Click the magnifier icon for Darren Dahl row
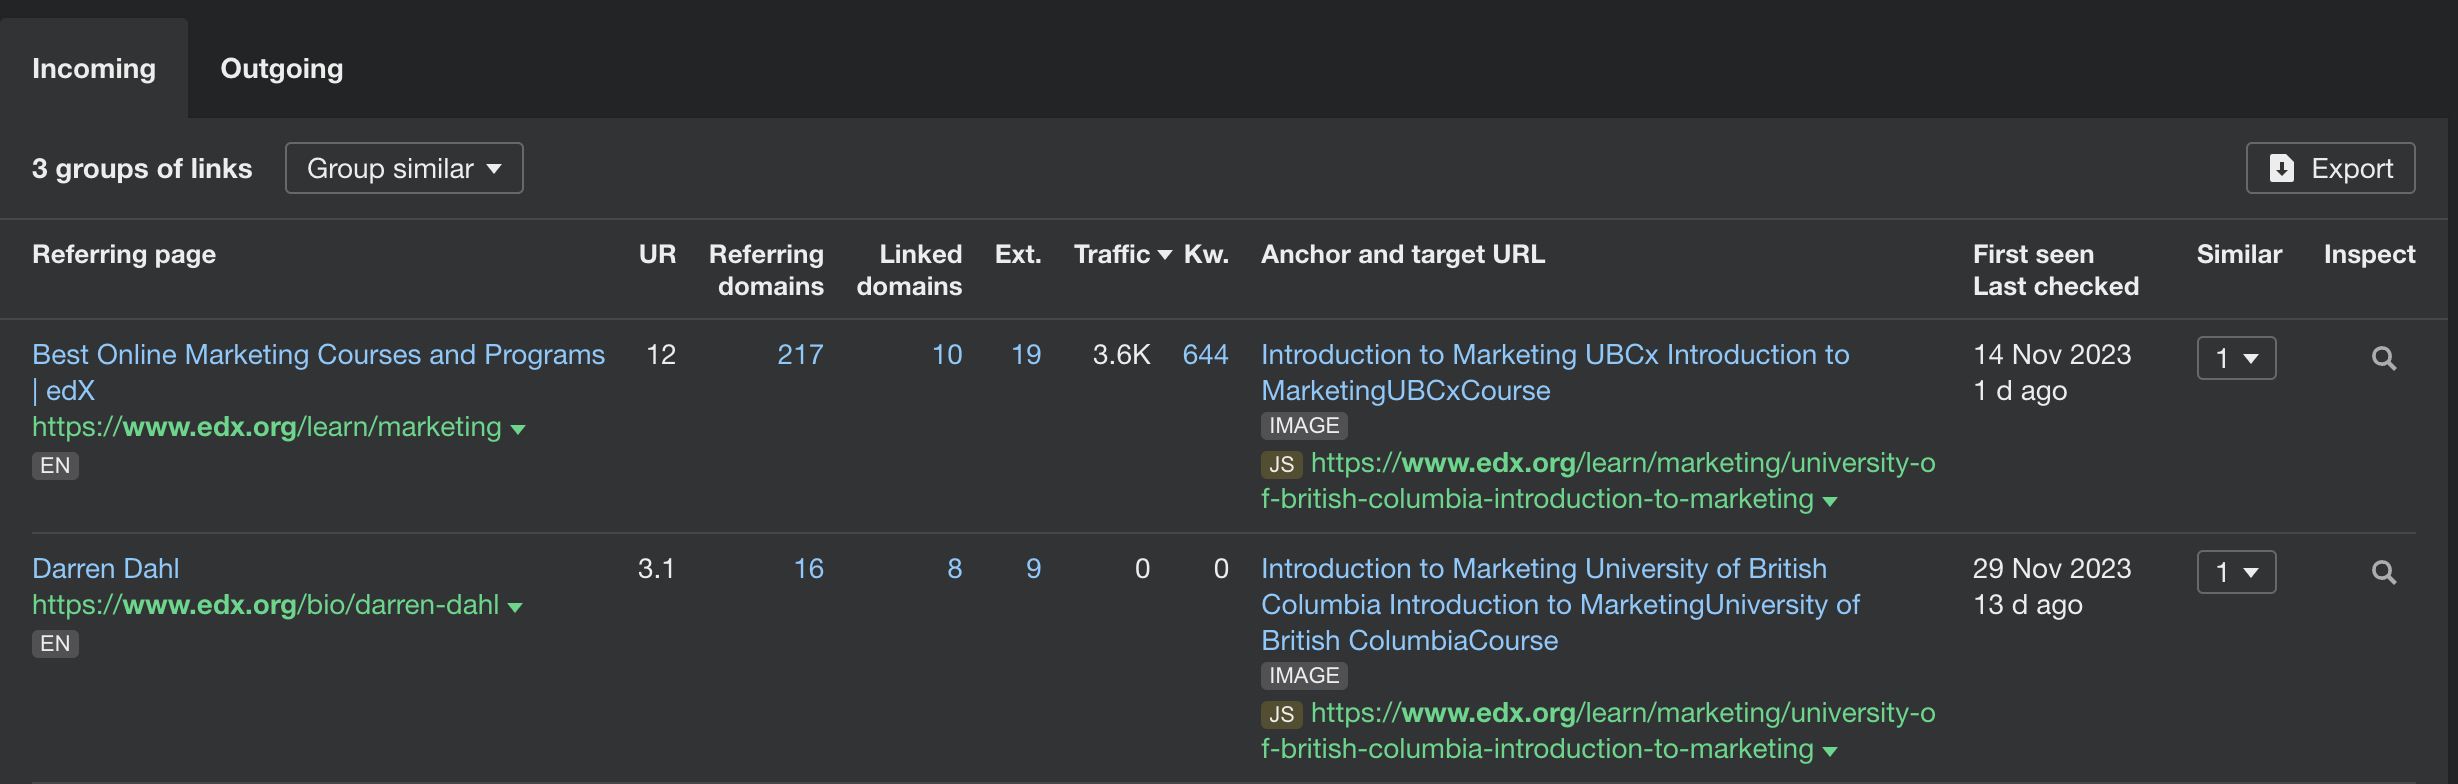2458x784 pixels. click(x=2383, y=572)
